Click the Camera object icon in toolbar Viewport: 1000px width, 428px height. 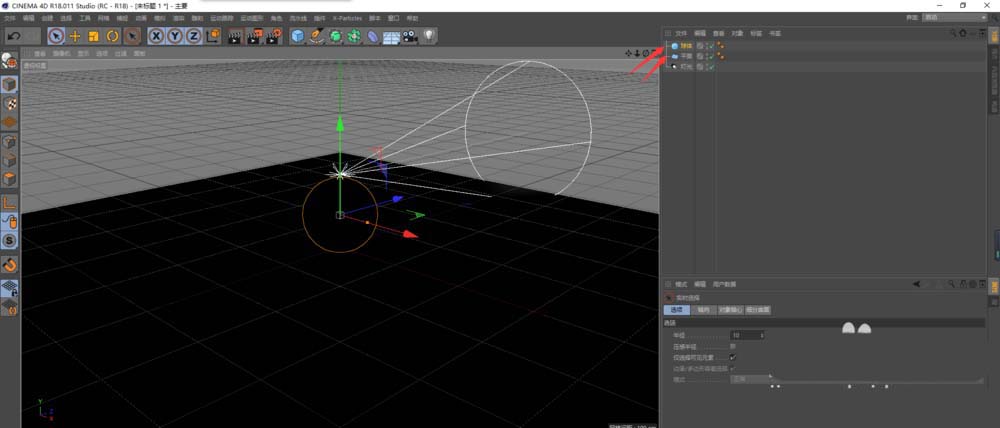tap(410, 36)
